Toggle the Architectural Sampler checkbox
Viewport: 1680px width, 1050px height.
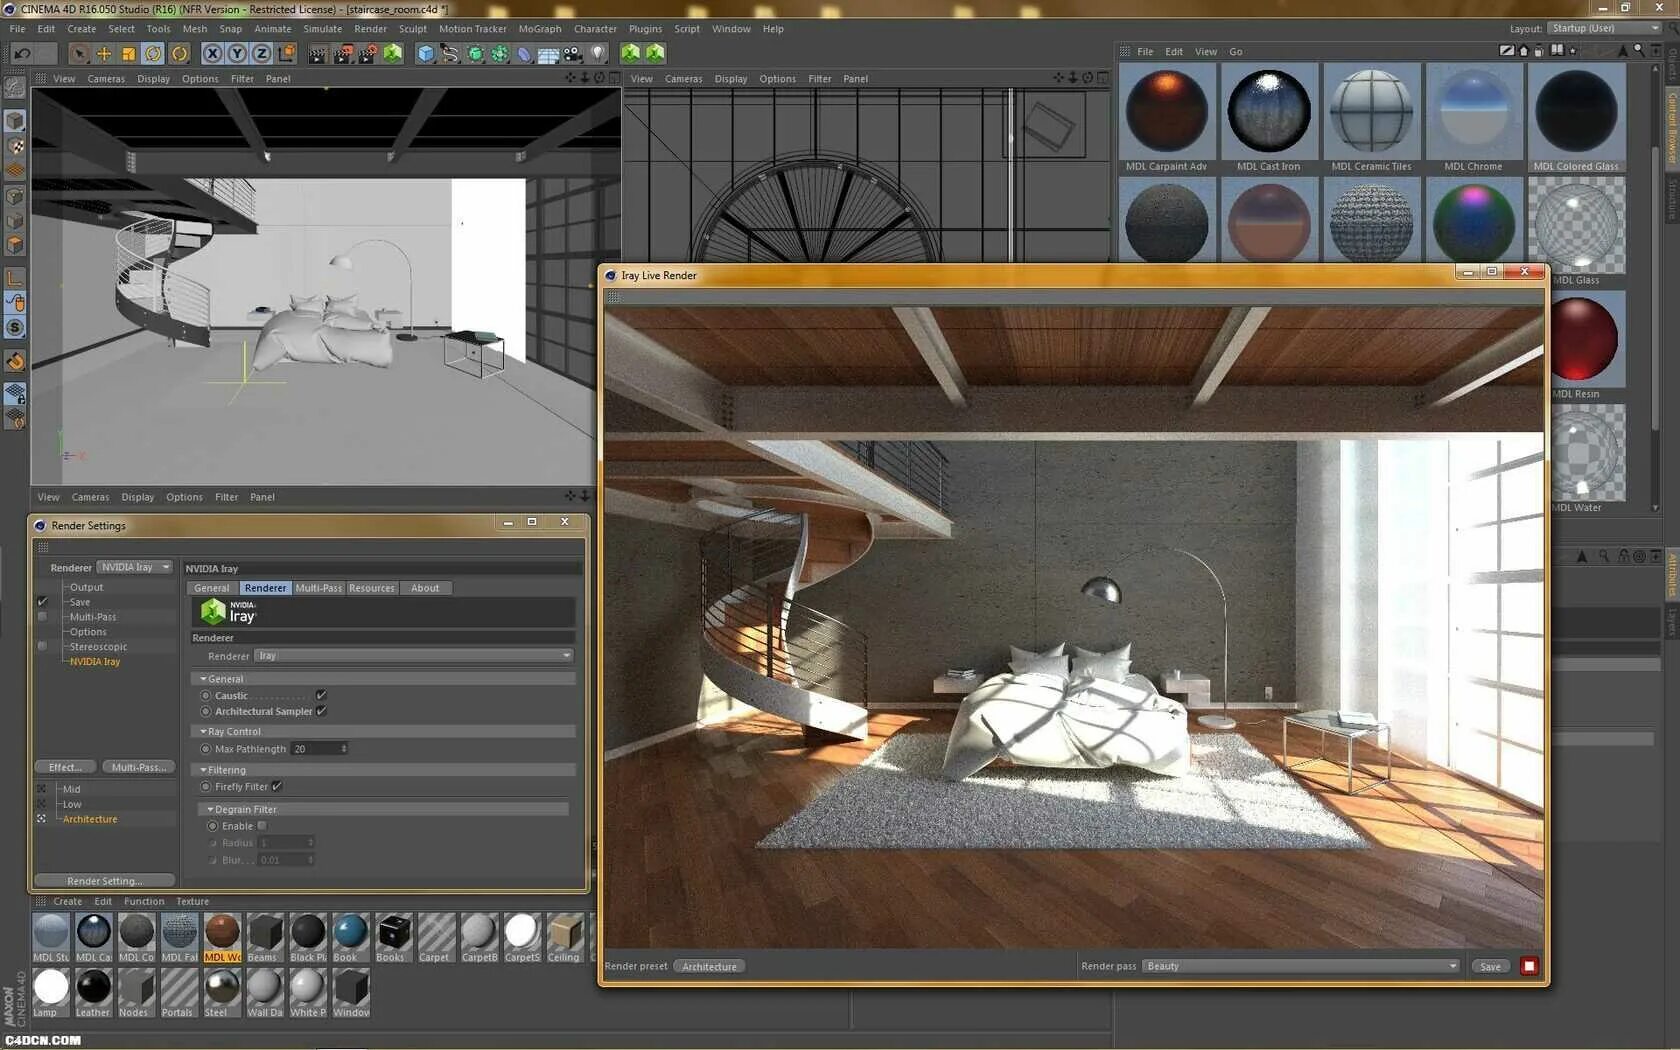point(321,711)
